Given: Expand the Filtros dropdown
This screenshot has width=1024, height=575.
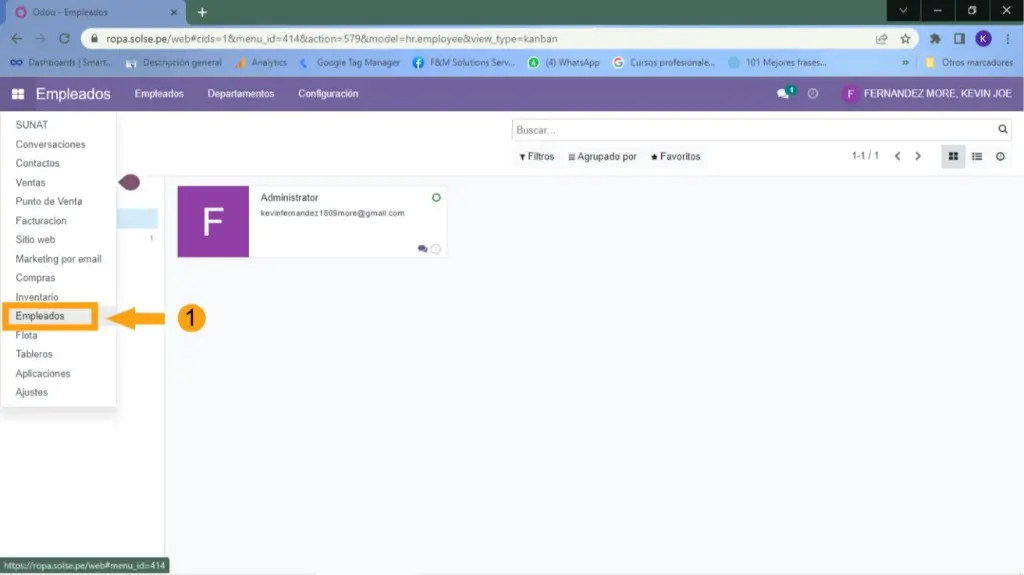Looking at the screenshot, I should click(537, 157).
